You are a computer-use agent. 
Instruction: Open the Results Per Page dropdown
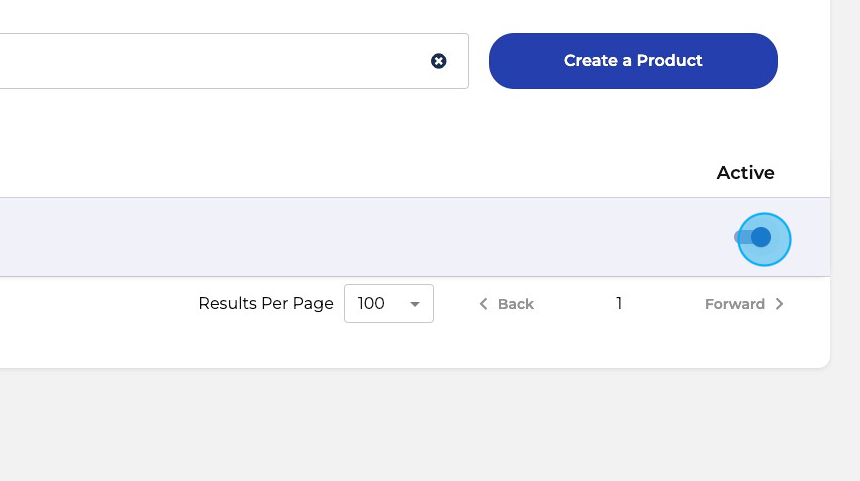389,303
